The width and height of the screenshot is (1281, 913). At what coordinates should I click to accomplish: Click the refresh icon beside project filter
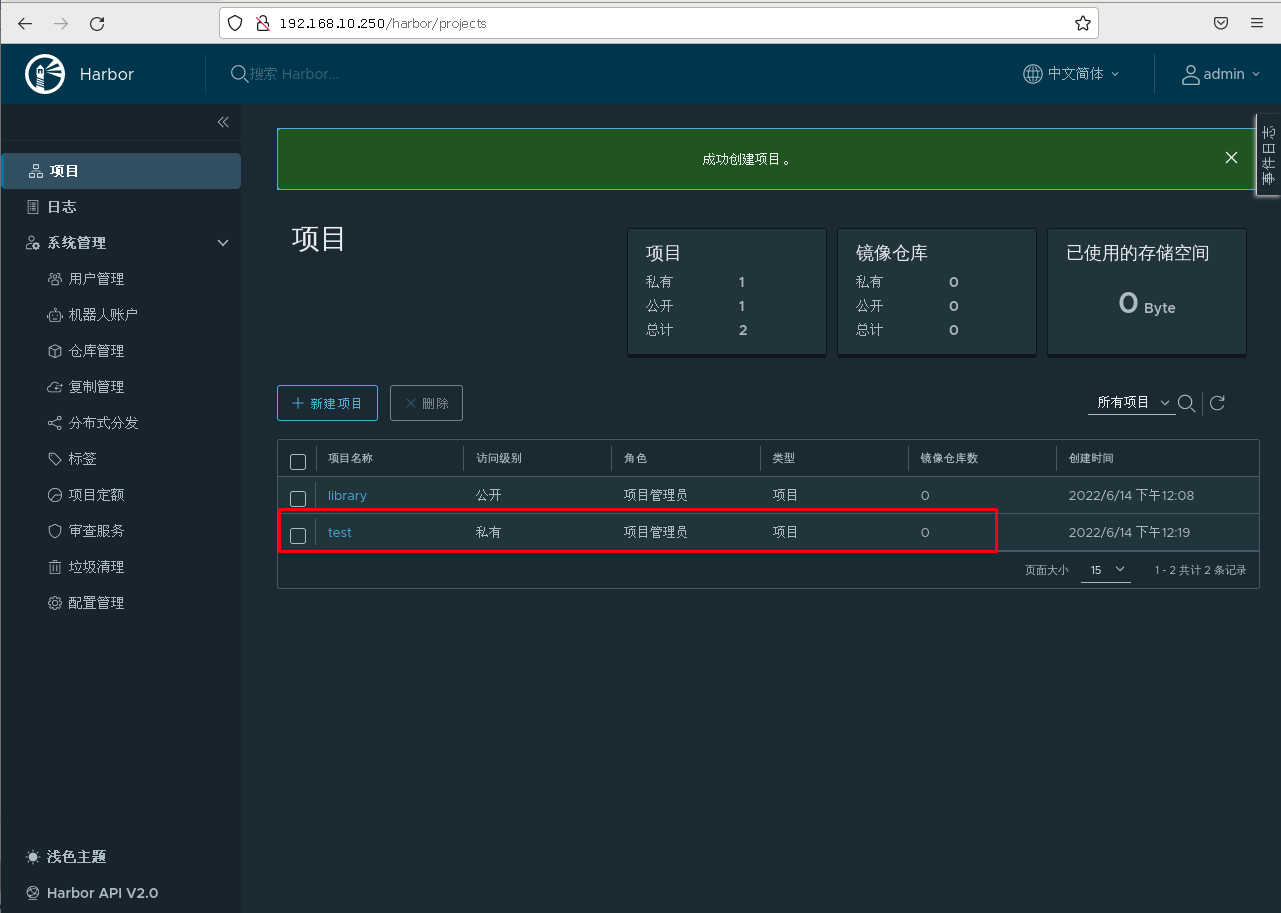pyautogui.click(x=1217, y=403)
